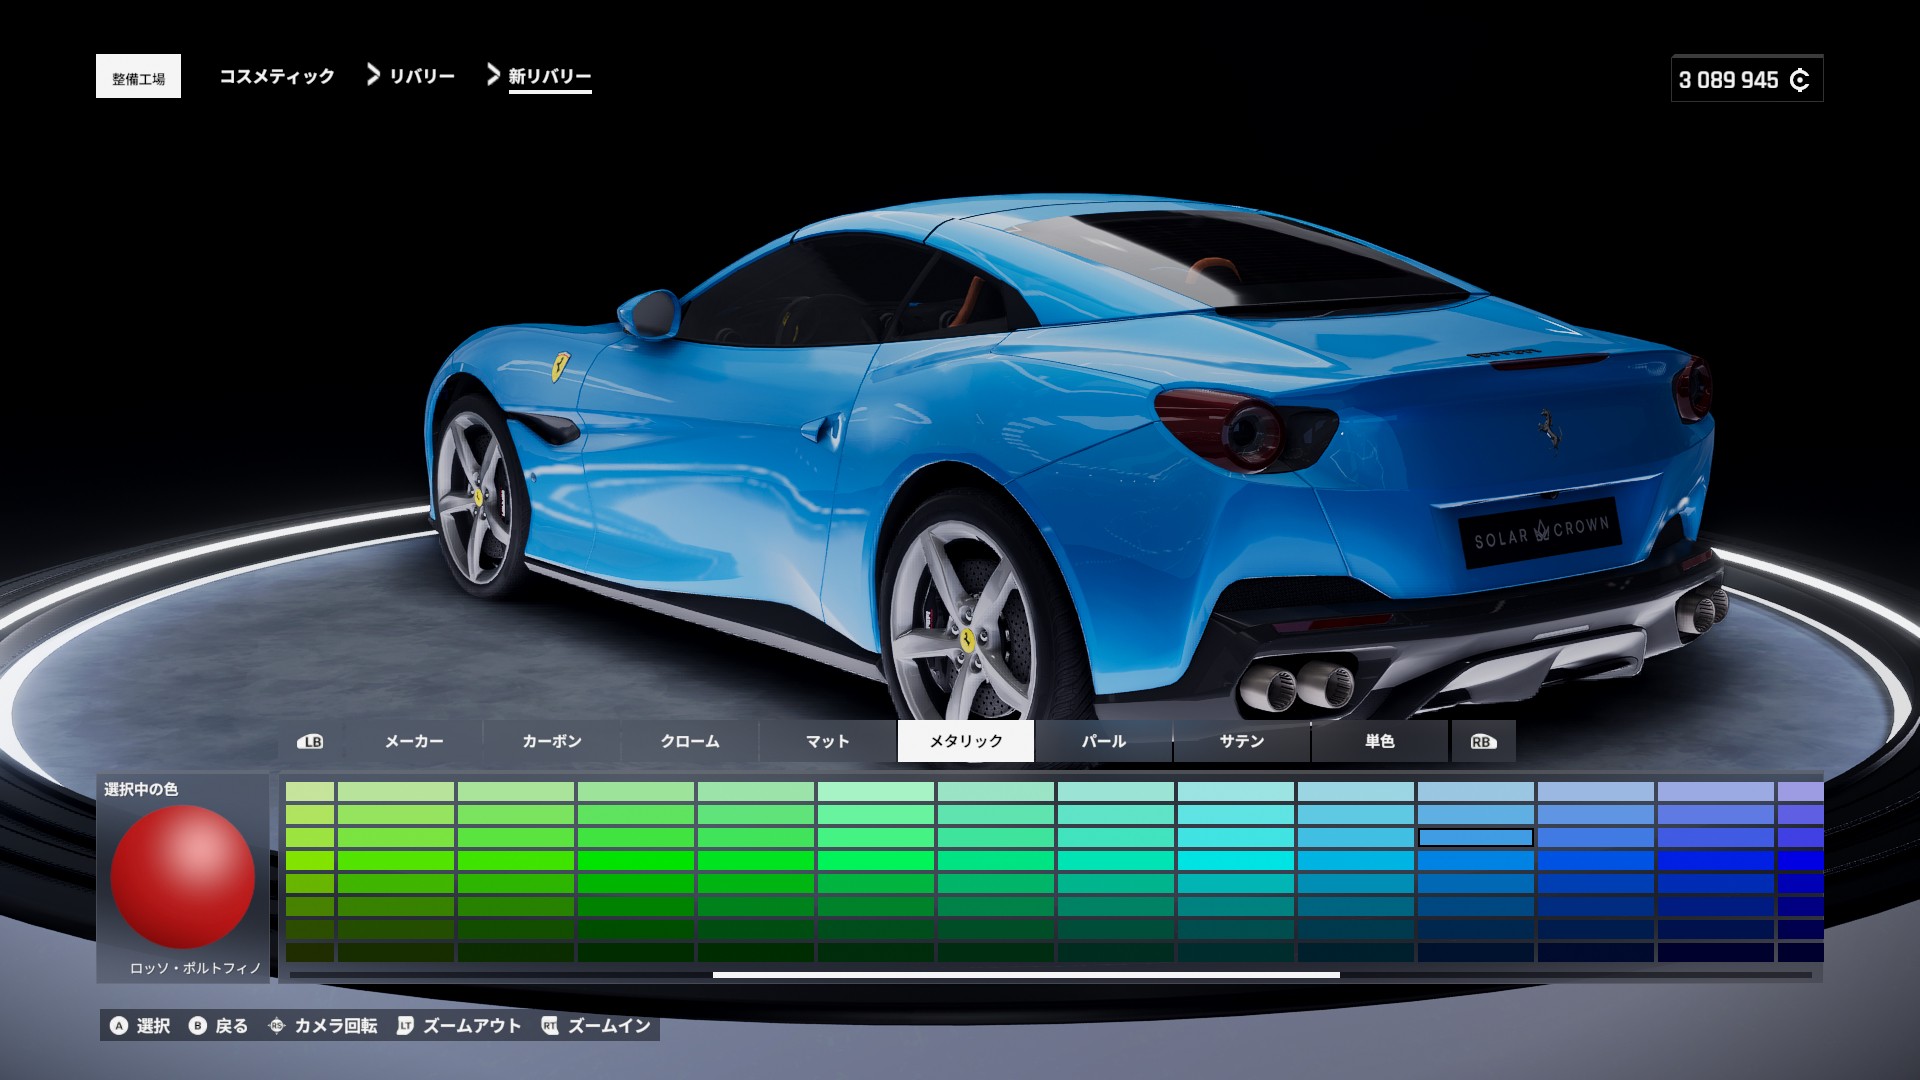
Task: Open the パール paint tab
Action: pyautogui.click(x=1104, y=741)
